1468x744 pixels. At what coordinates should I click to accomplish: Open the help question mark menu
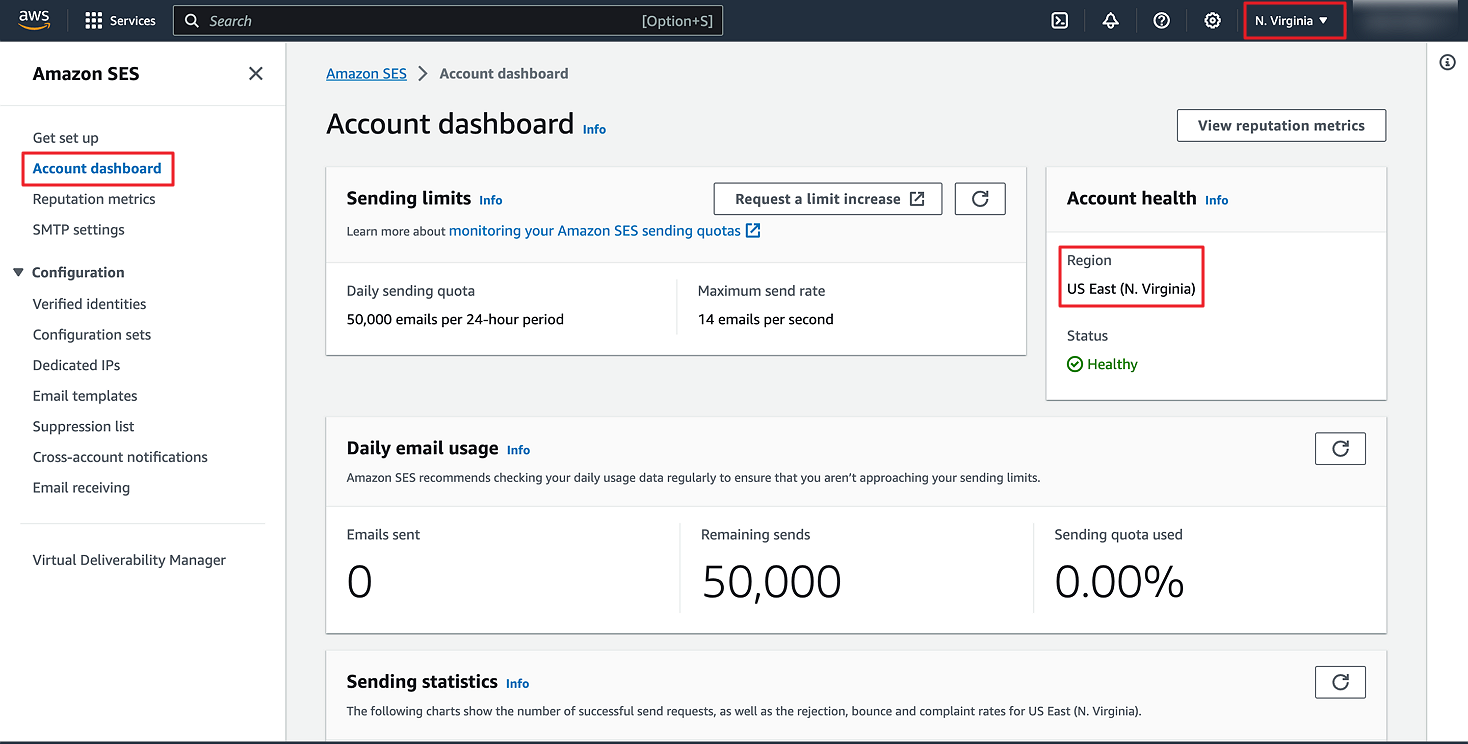click(1161, 20)
